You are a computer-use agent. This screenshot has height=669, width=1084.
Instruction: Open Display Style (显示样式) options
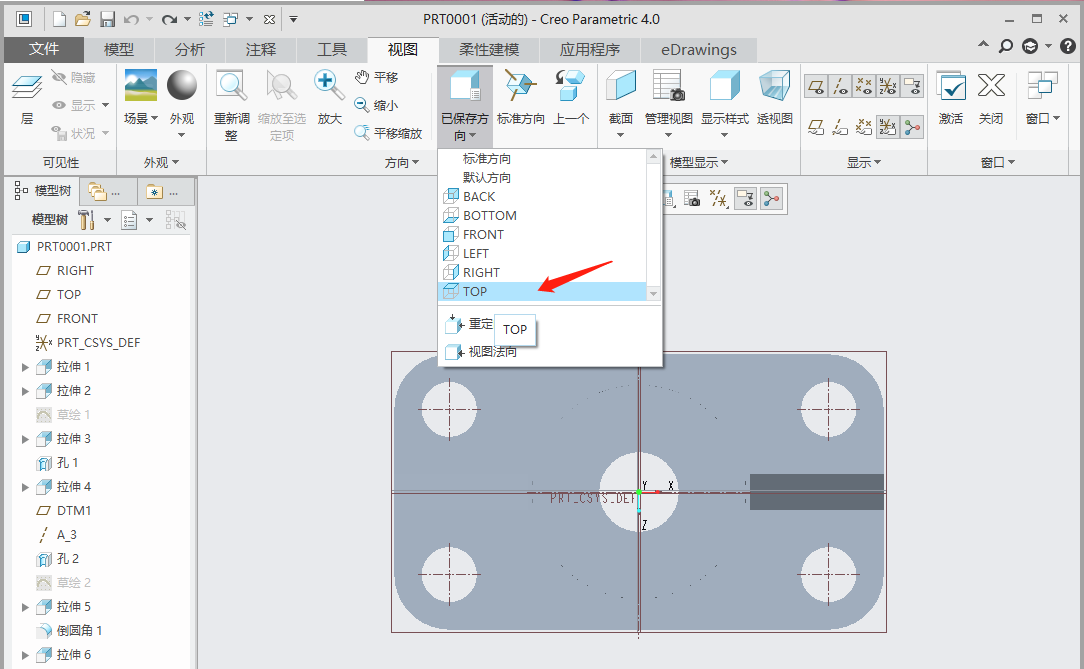[725, 104]
